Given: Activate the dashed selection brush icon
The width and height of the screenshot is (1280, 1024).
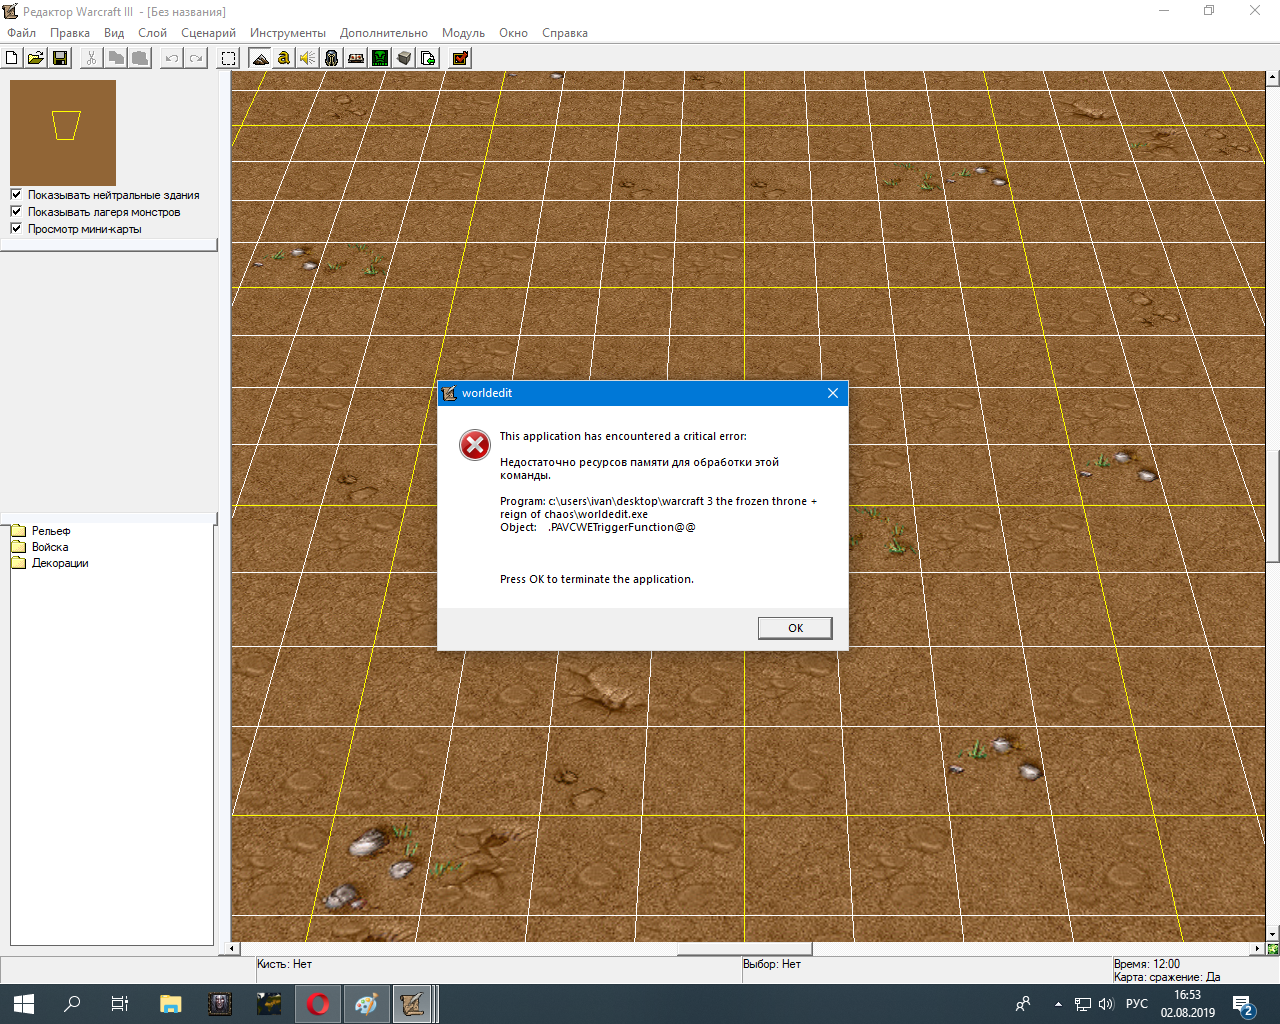Looking at the screenshot, I should pos(228,58).
